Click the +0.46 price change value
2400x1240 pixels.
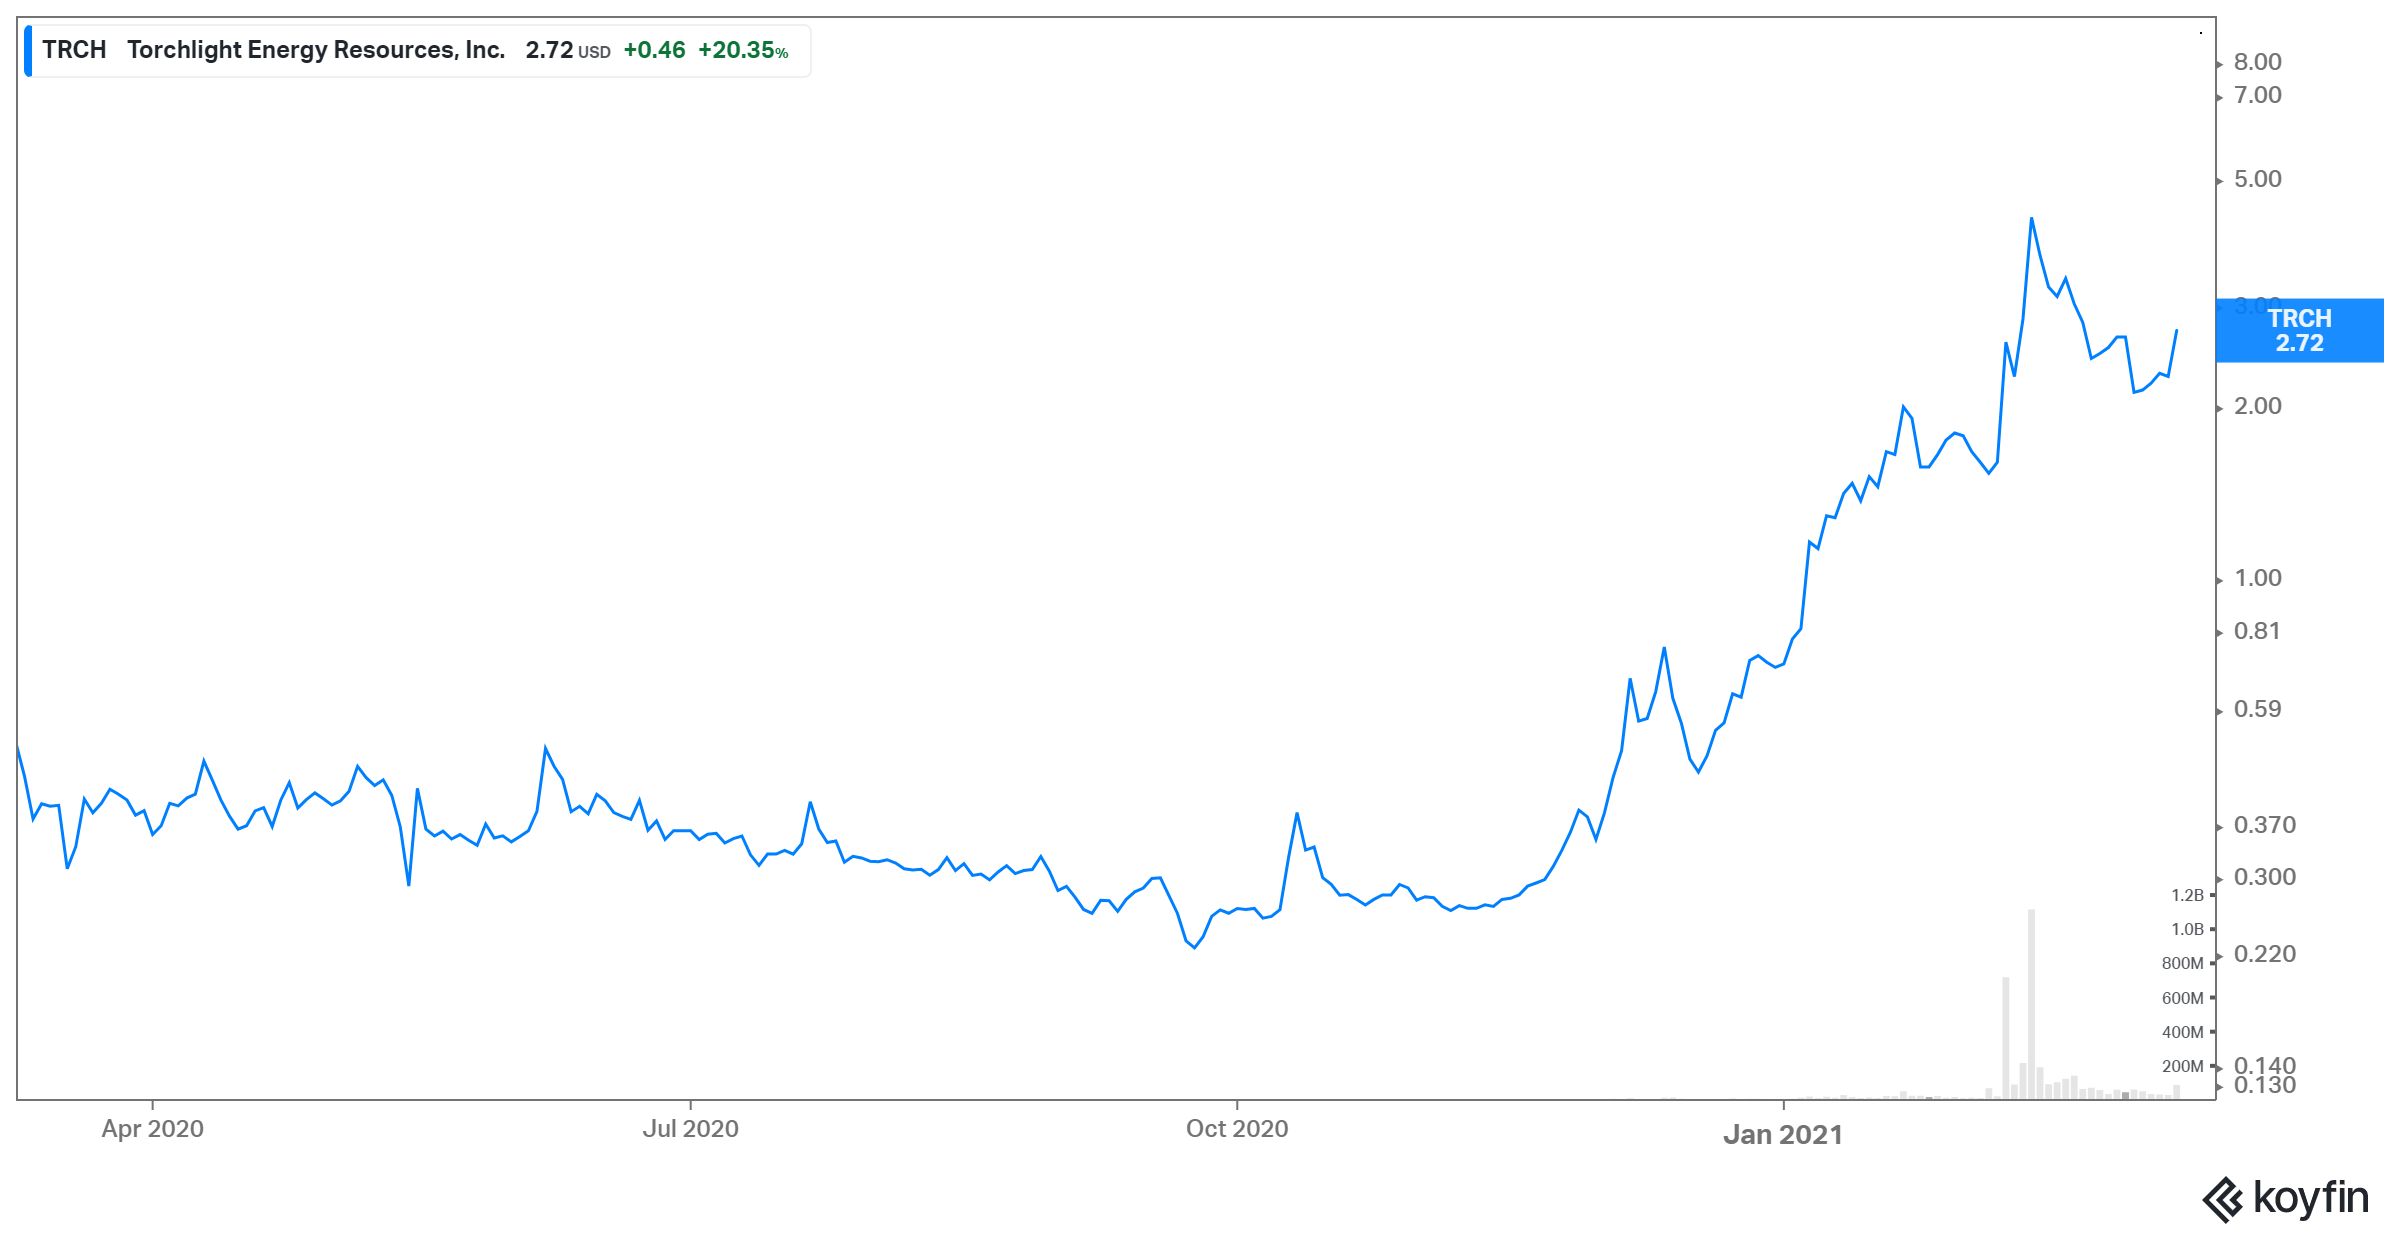[x=654, y=50]
